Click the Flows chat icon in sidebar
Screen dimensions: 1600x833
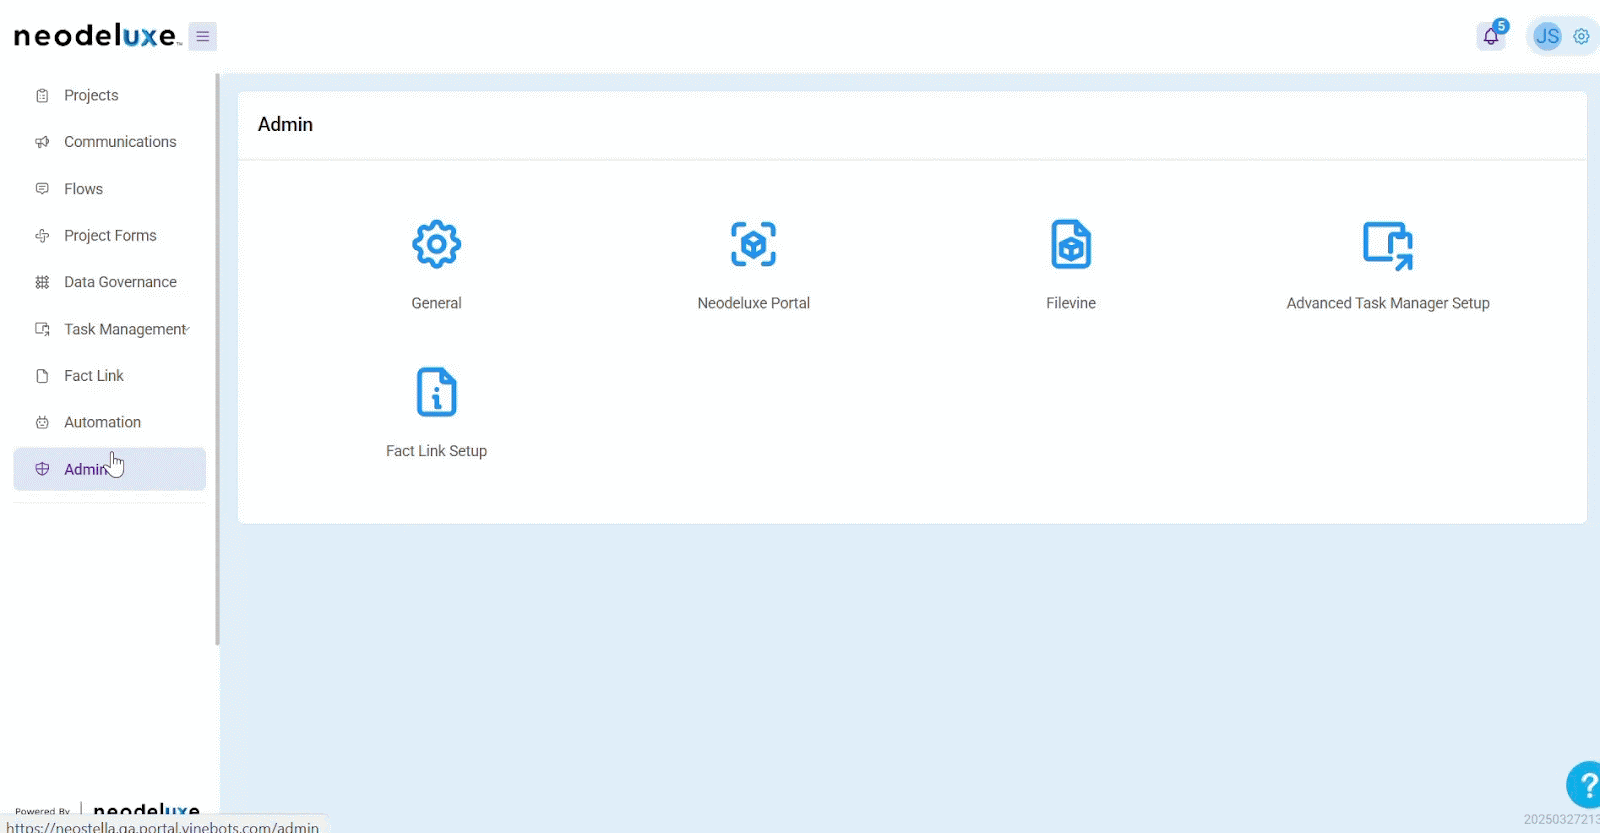pyautogui.click(x=42, y=189)
